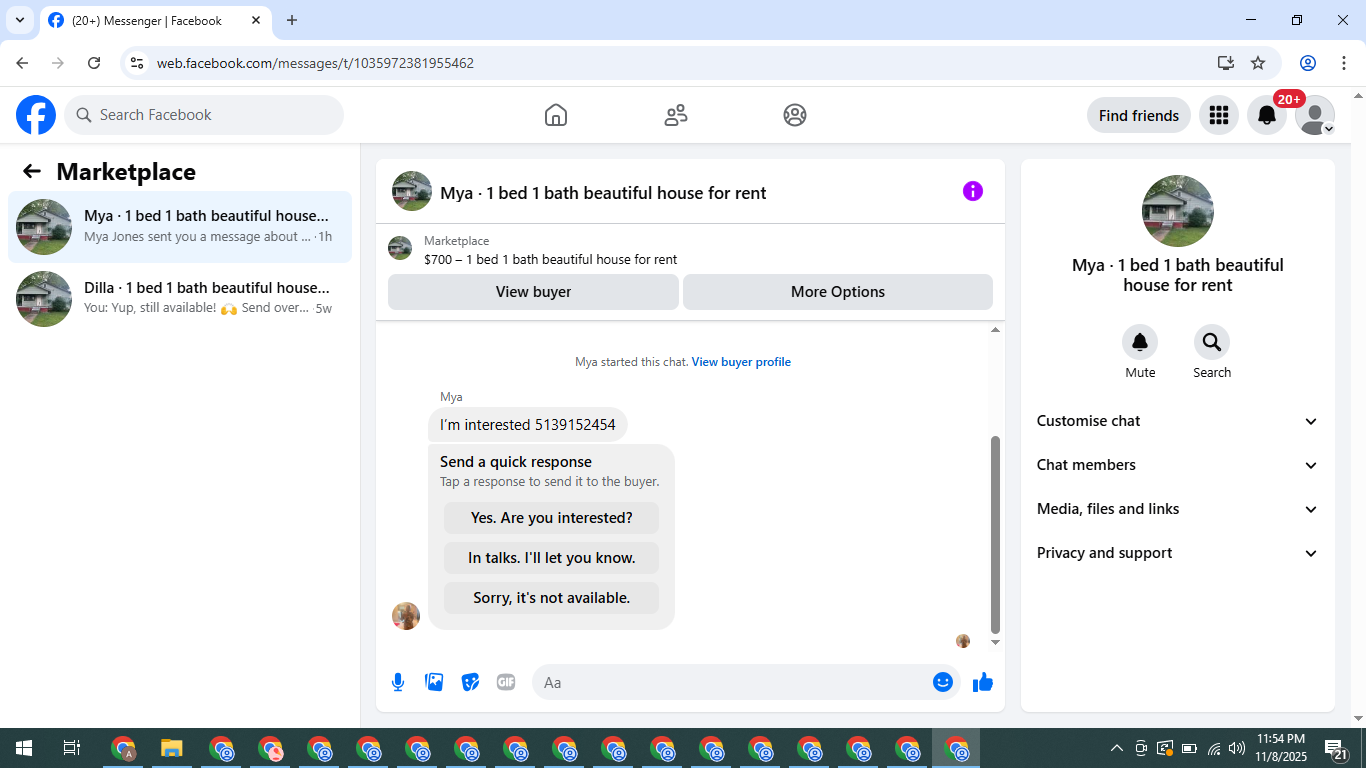Click message 'I'm interested 5139152454'
Image resolution: width=1366 pixels, height=768 pixels.
pos(528,425)
